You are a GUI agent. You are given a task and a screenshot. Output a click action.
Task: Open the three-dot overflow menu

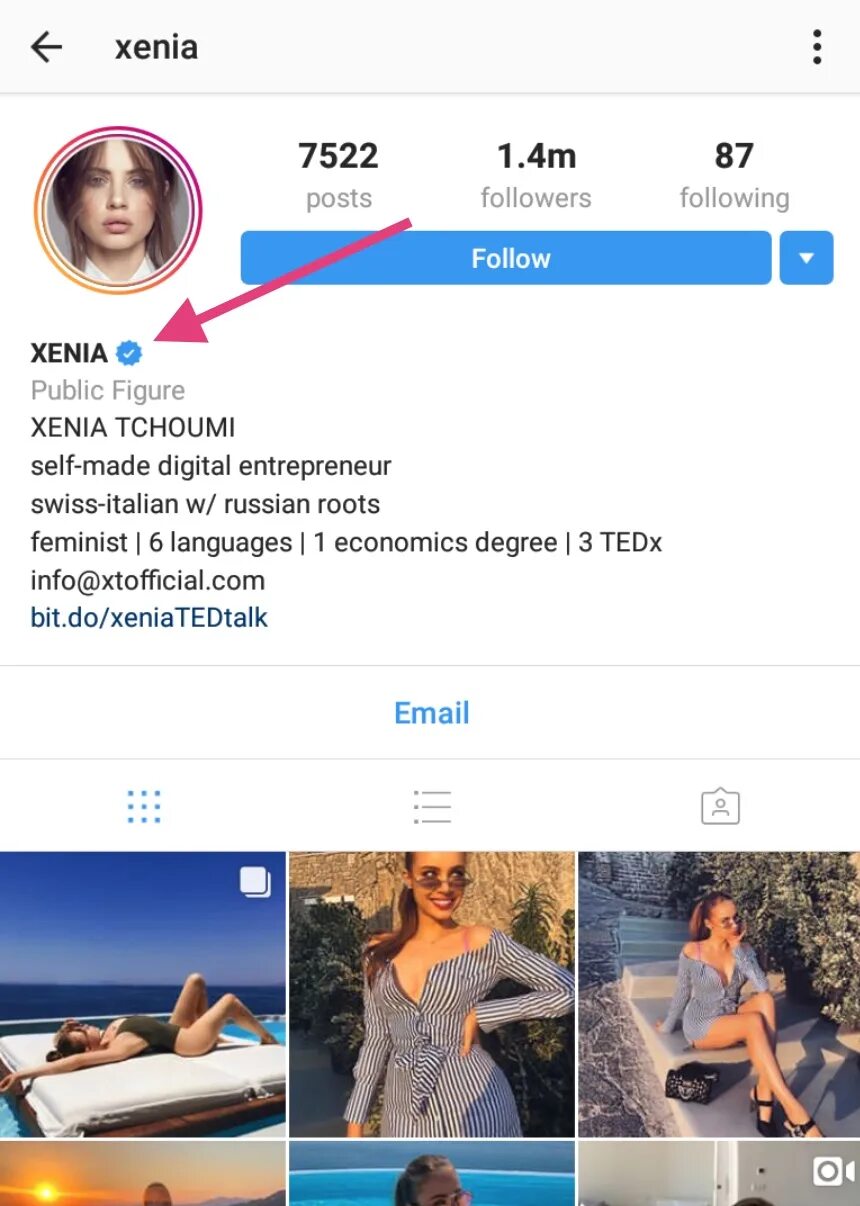tap(817, 47)
